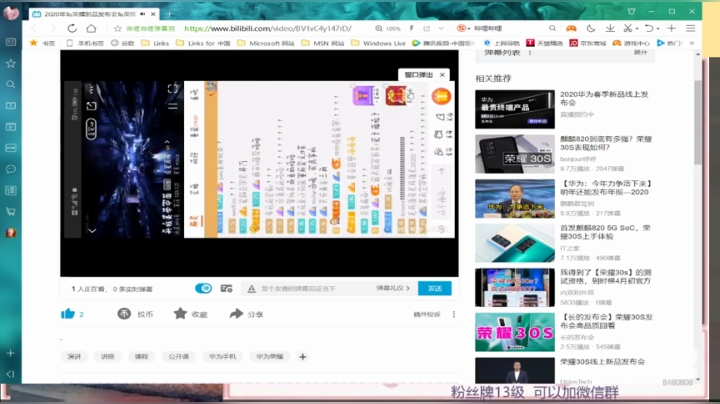720x404 pixels.
Task: Click the 华为手机 tag
Action: [x=222, y=357]
